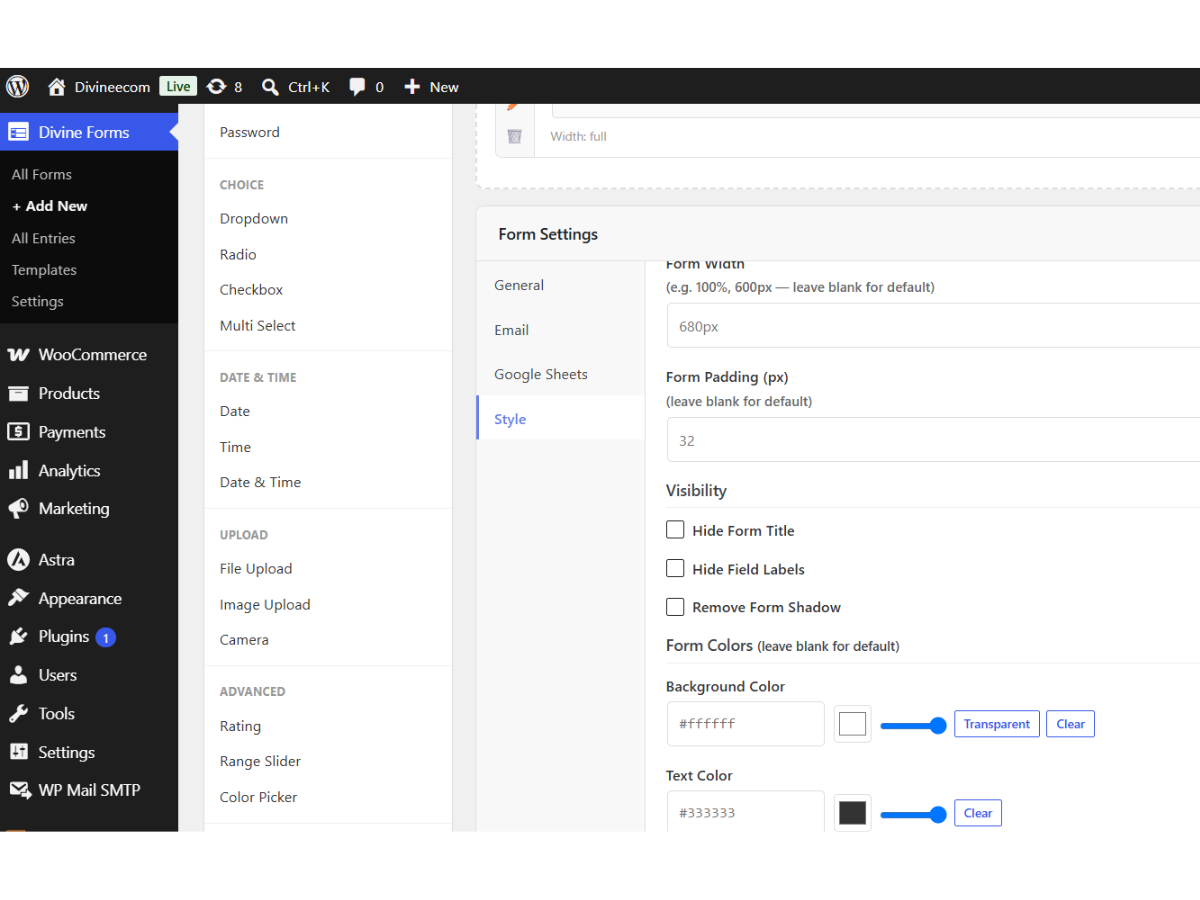Click the Tools wrench icon
The width and height of the screenshot is (1200, 900).
tap(18, 714)
